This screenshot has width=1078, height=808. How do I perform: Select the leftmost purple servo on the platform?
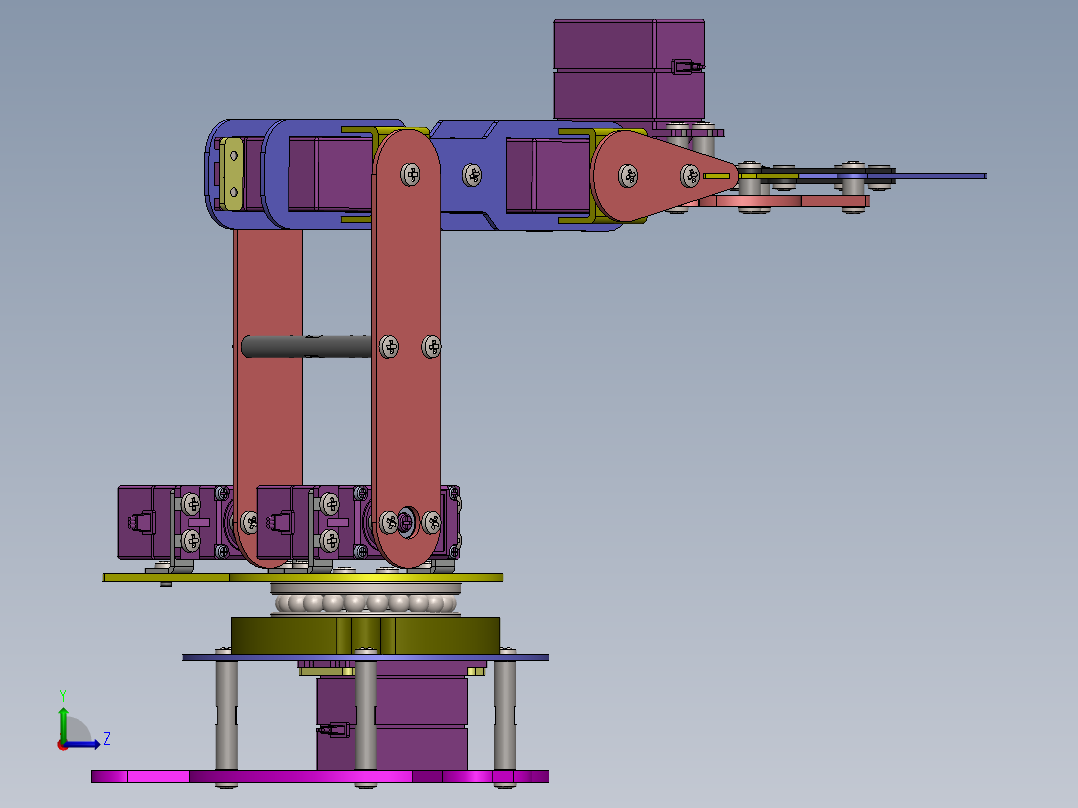coord(175,523)
